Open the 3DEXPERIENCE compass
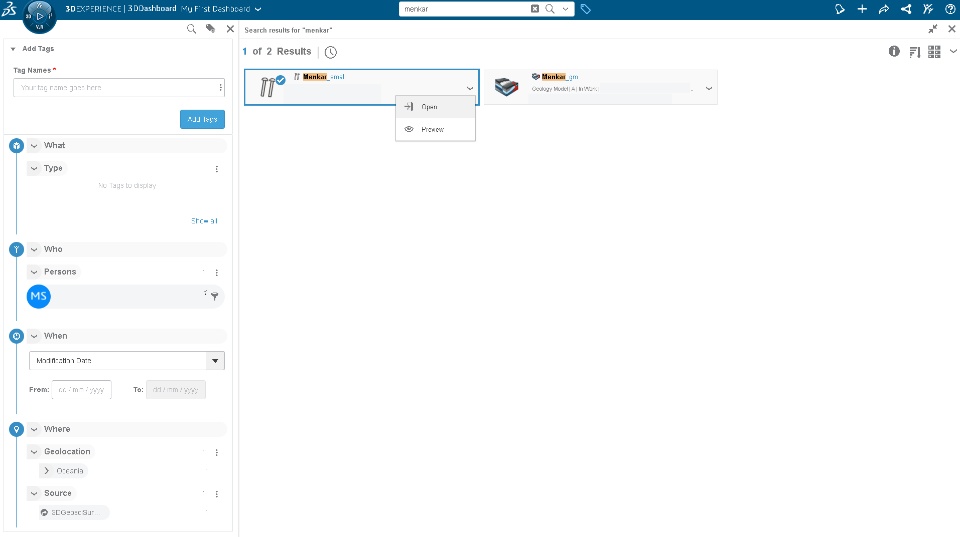 [x=39, y=17]
